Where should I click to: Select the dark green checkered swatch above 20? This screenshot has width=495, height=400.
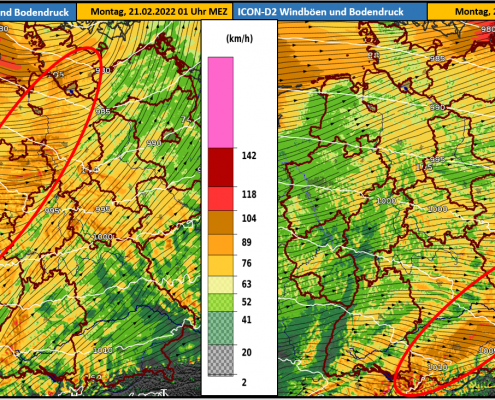coord(221,328)
